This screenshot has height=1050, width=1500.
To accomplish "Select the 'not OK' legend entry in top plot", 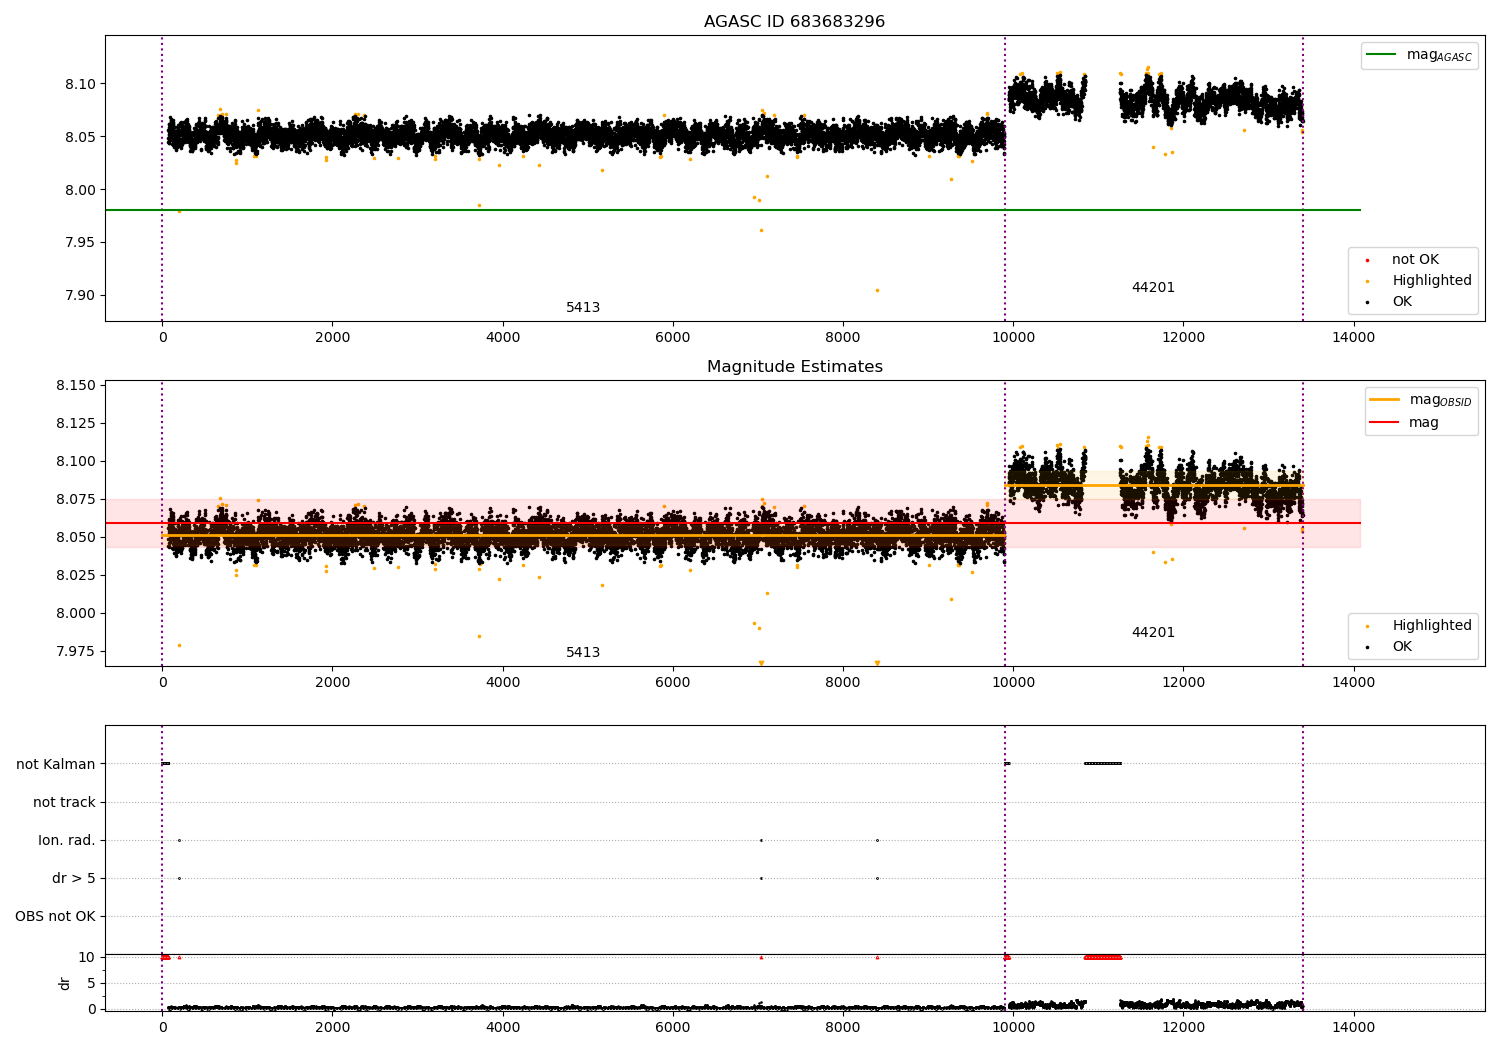I will point(1402,260).
